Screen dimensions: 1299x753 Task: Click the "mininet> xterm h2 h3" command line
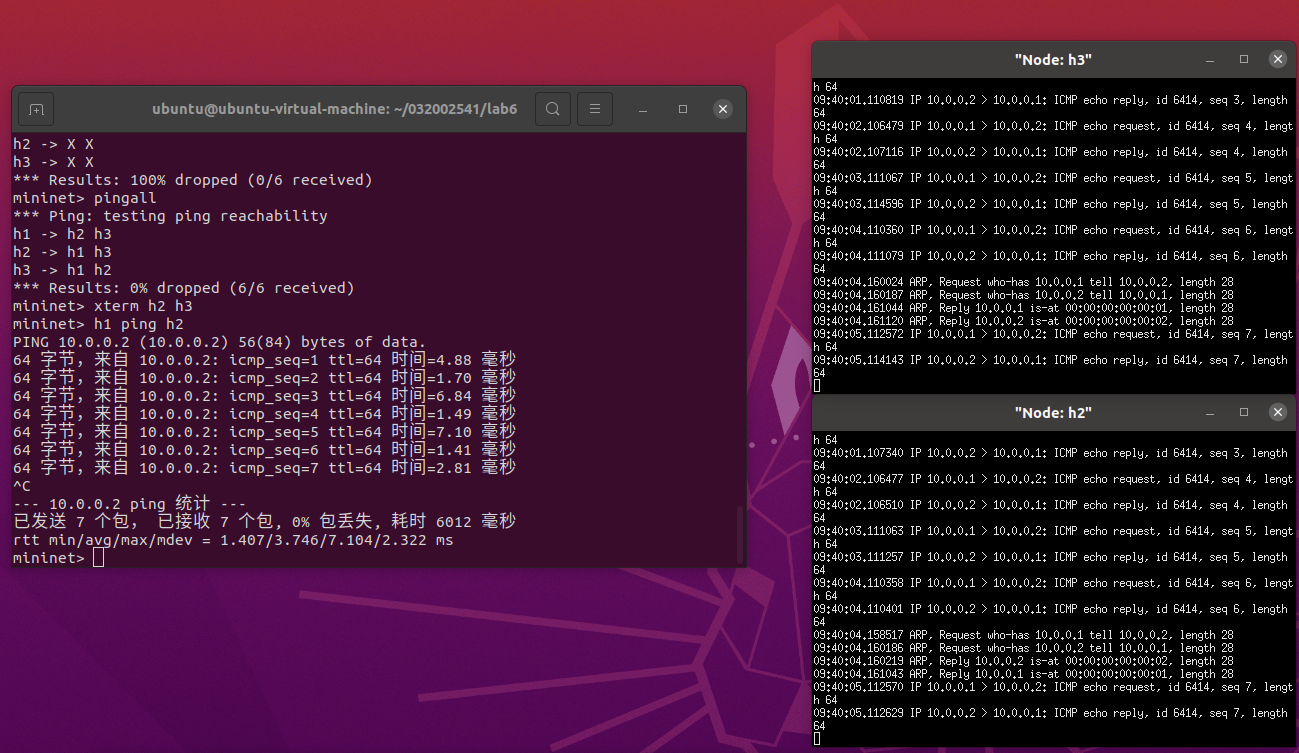point(103,306)
